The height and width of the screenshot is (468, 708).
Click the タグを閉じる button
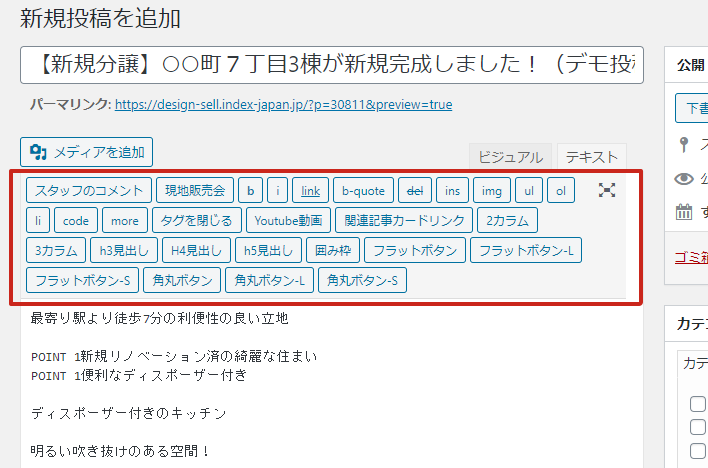point(196,220)
